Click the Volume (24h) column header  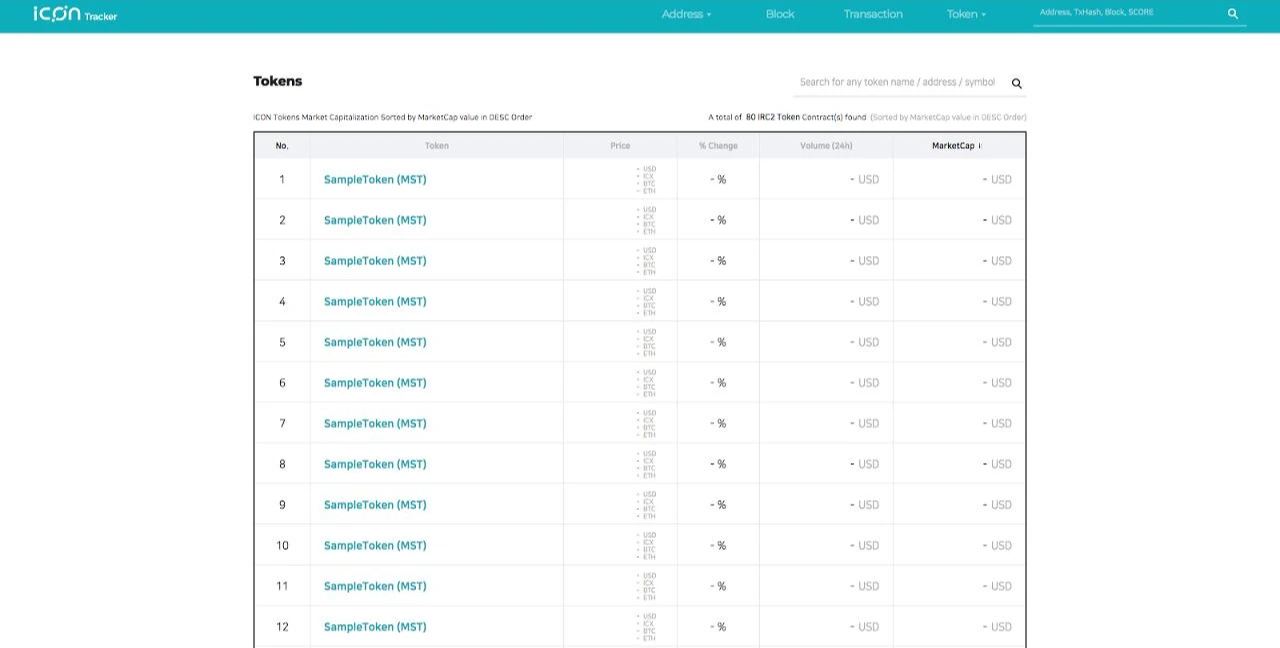pyautogui.click(x=826, y=146)
